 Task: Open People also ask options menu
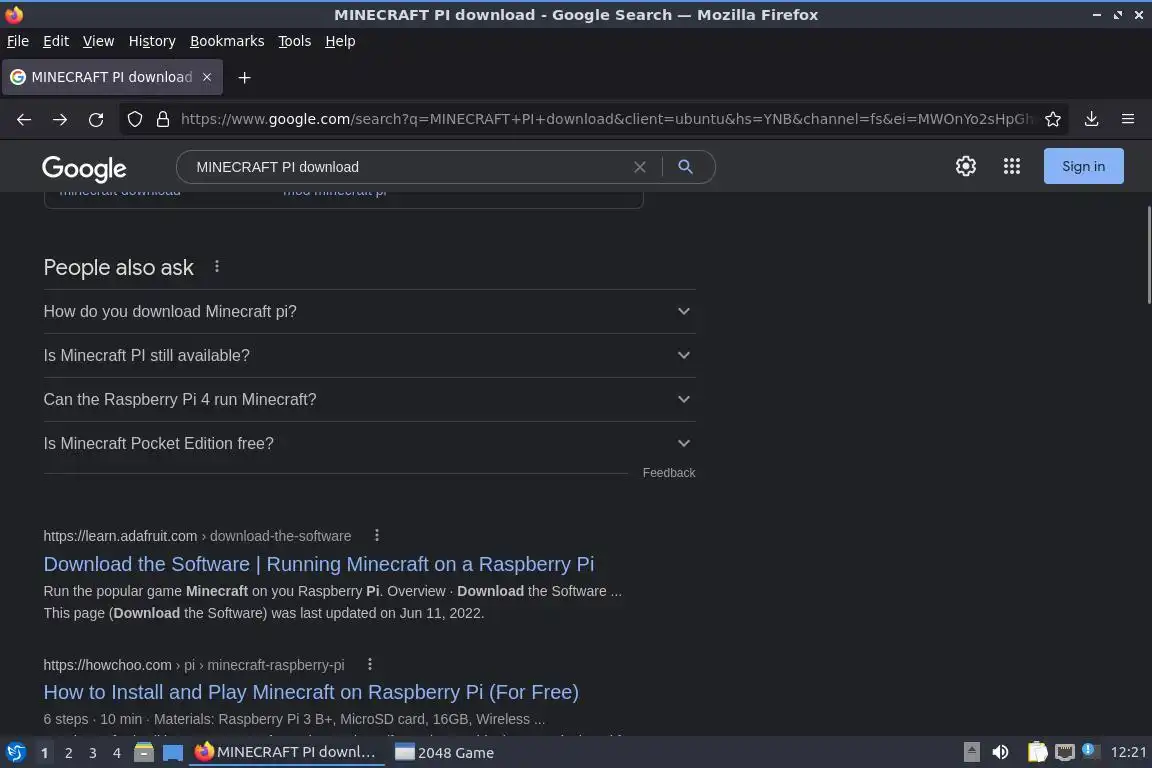[x=217, y=267]
